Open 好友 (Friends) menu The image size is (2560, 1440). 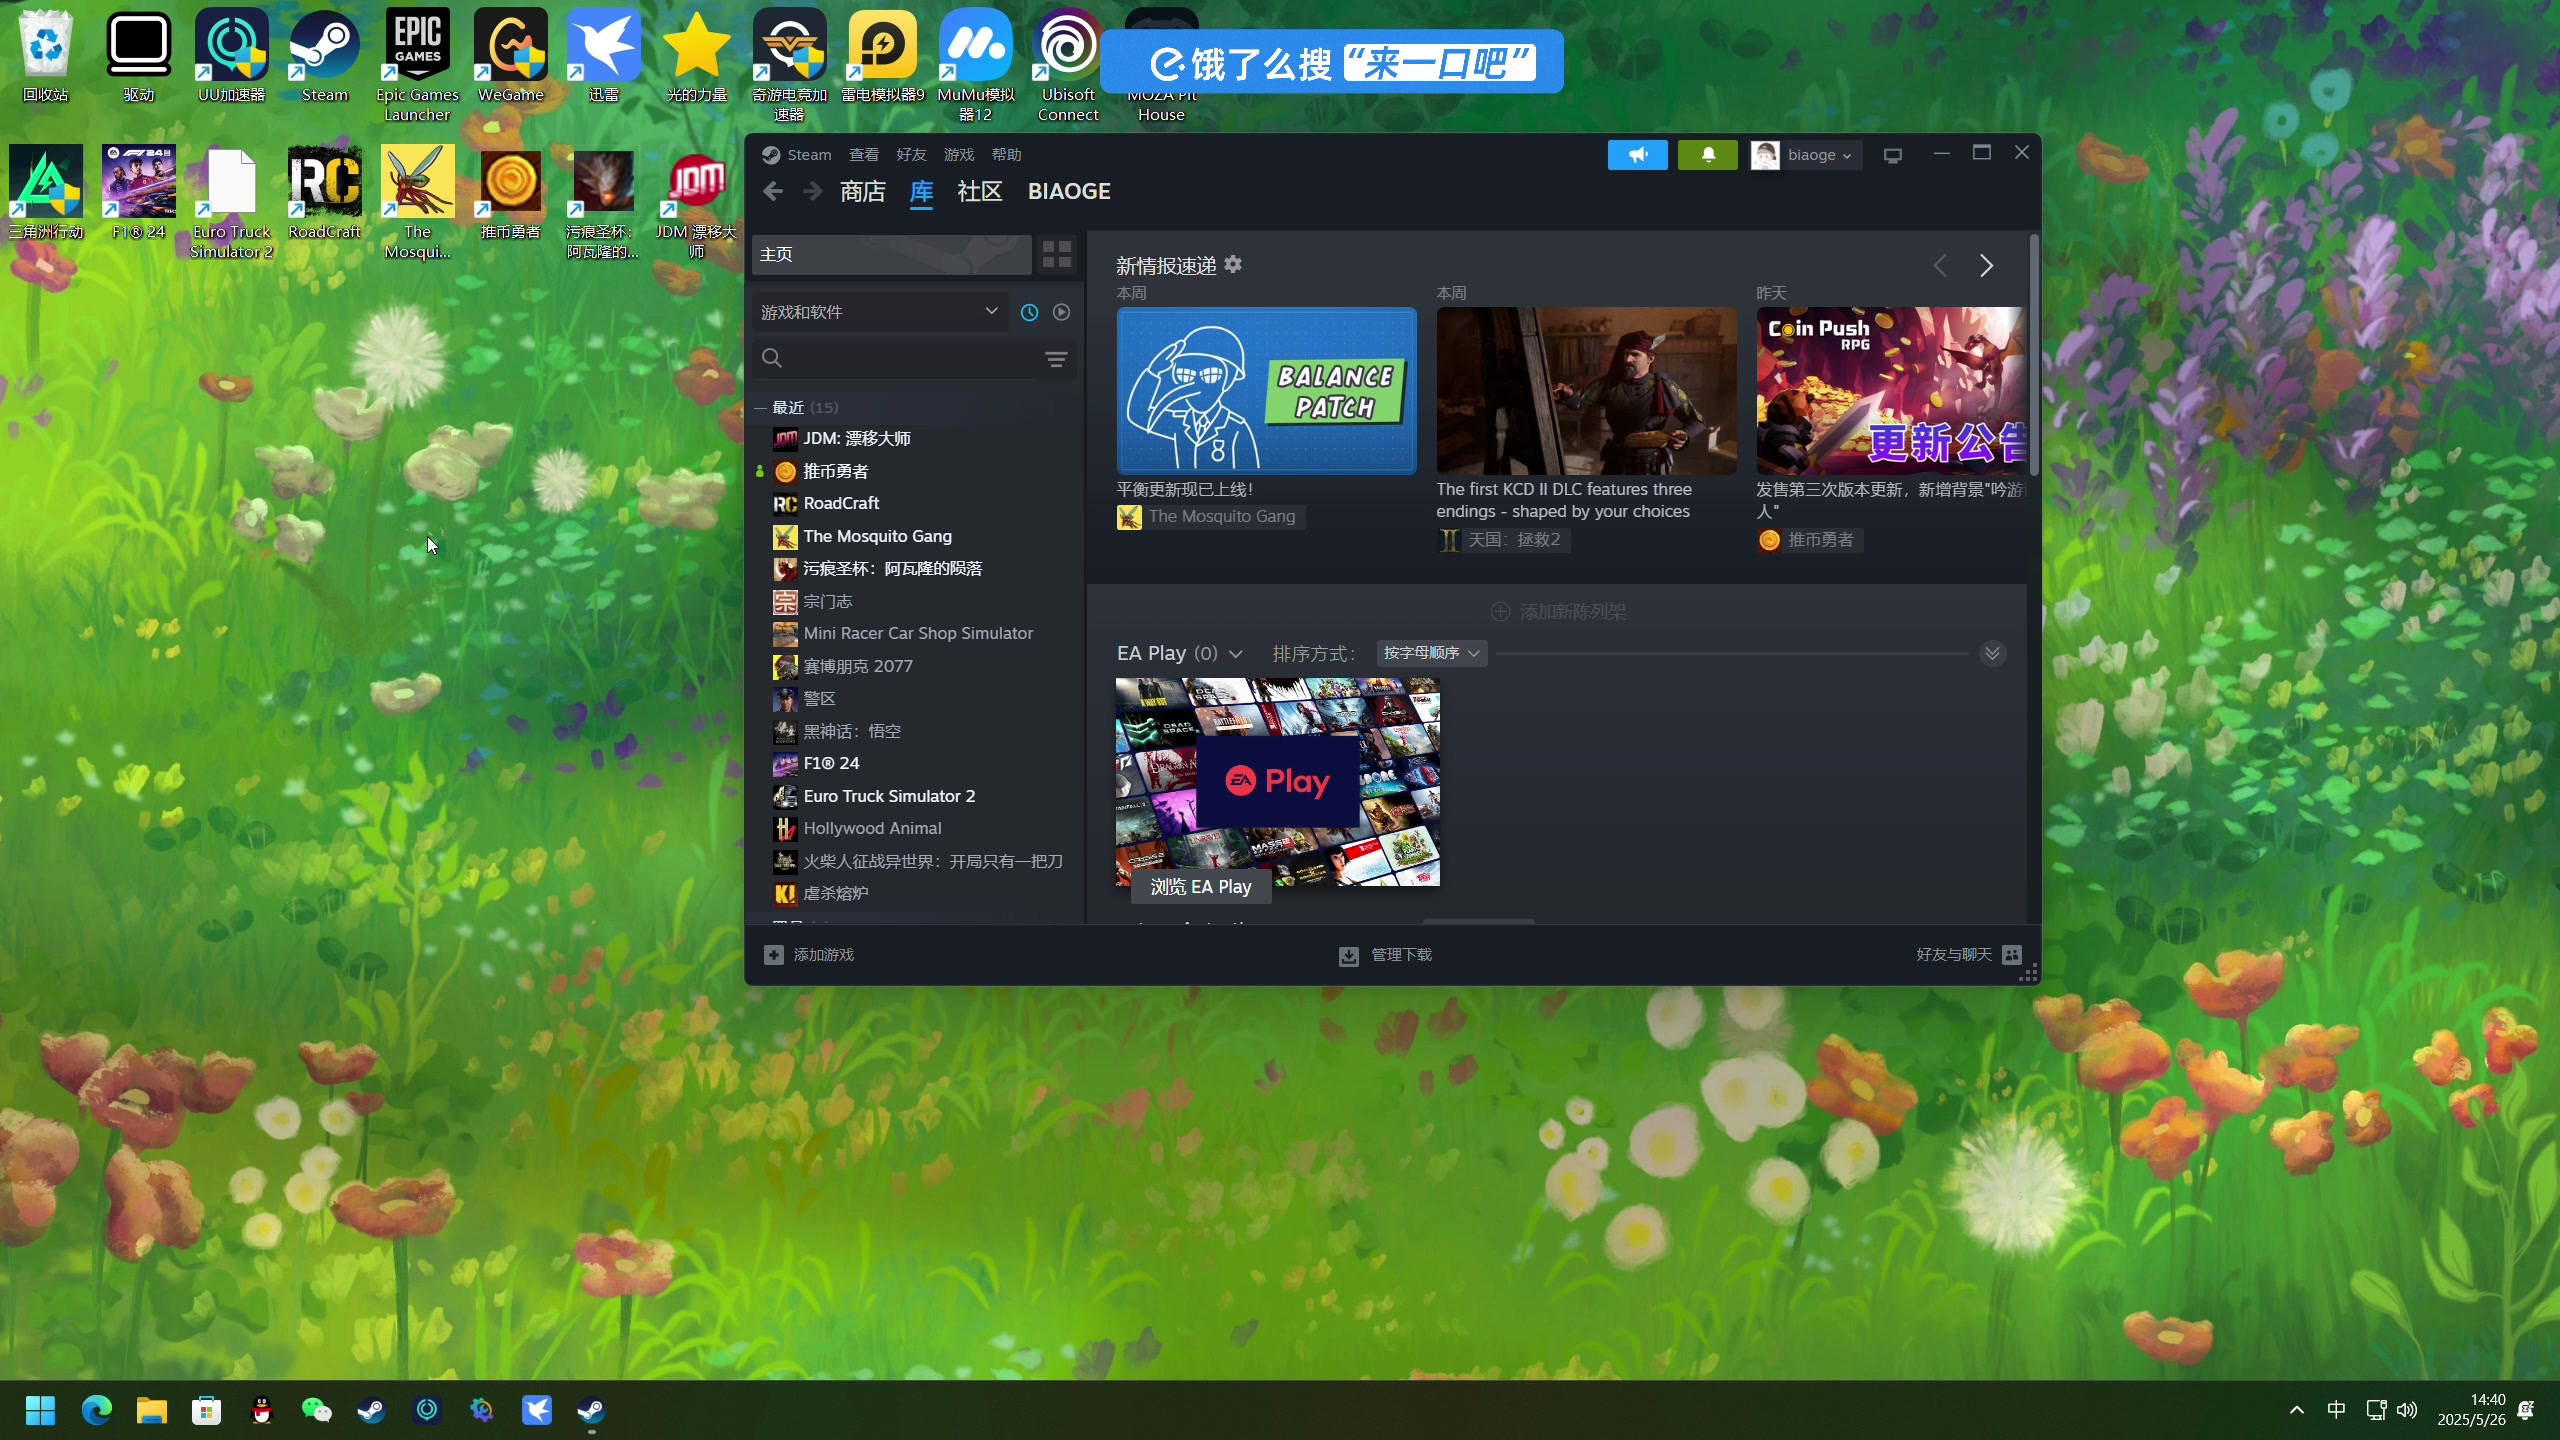click(911, 155)
